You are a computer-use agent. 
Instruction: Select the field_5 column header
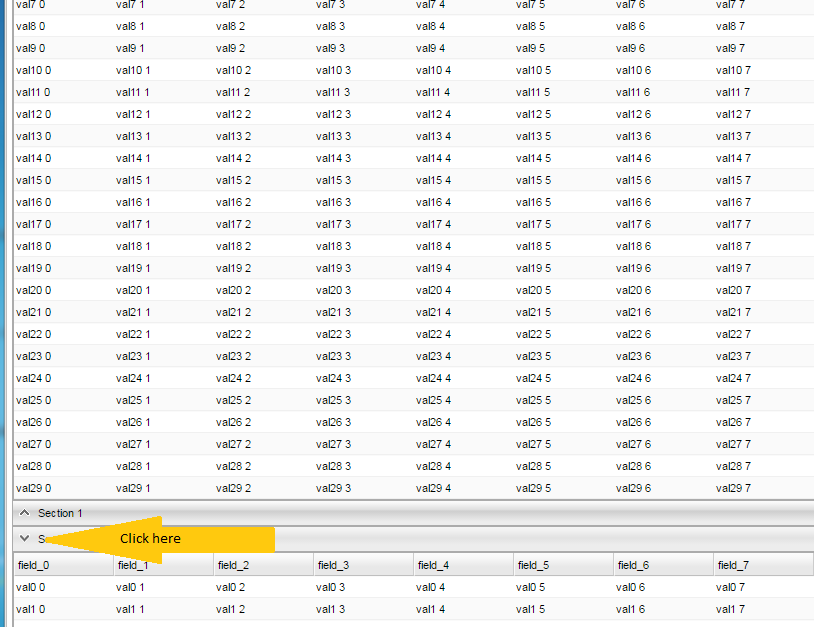tap(533, 565)
